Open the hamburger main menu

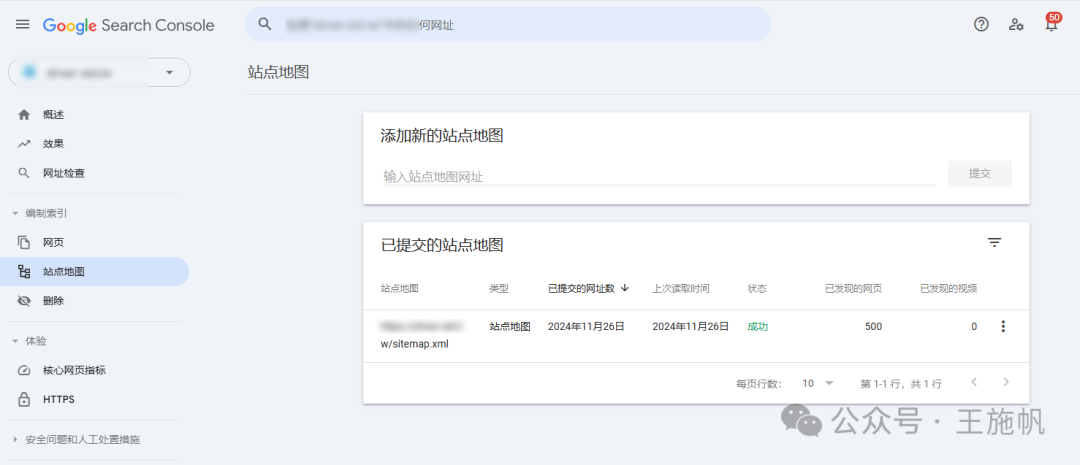[x=23, y=25]
